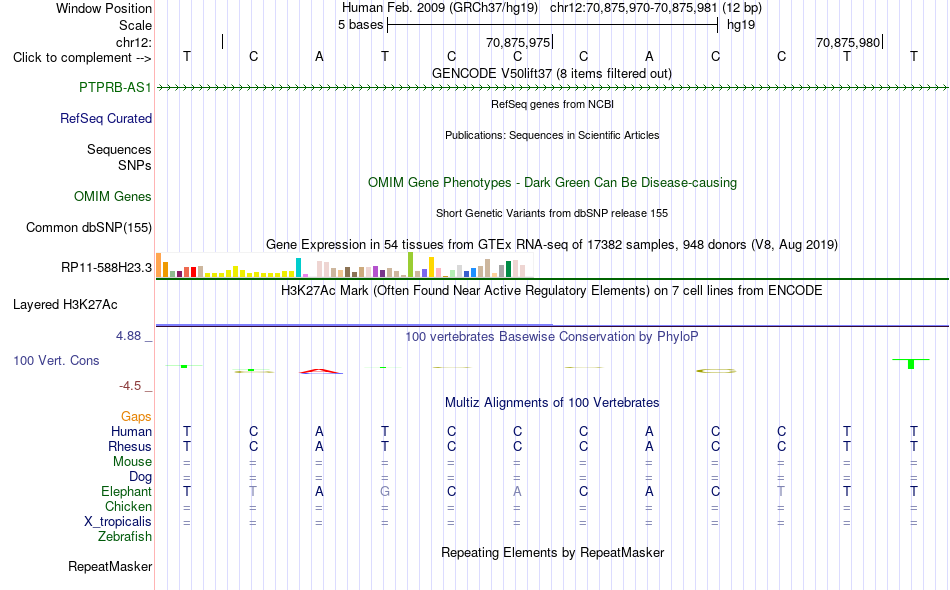This screenshot has width=950, height=590.
Task: Select the Common dbSNP(155) track label
Action: click(x=89, y=227)
